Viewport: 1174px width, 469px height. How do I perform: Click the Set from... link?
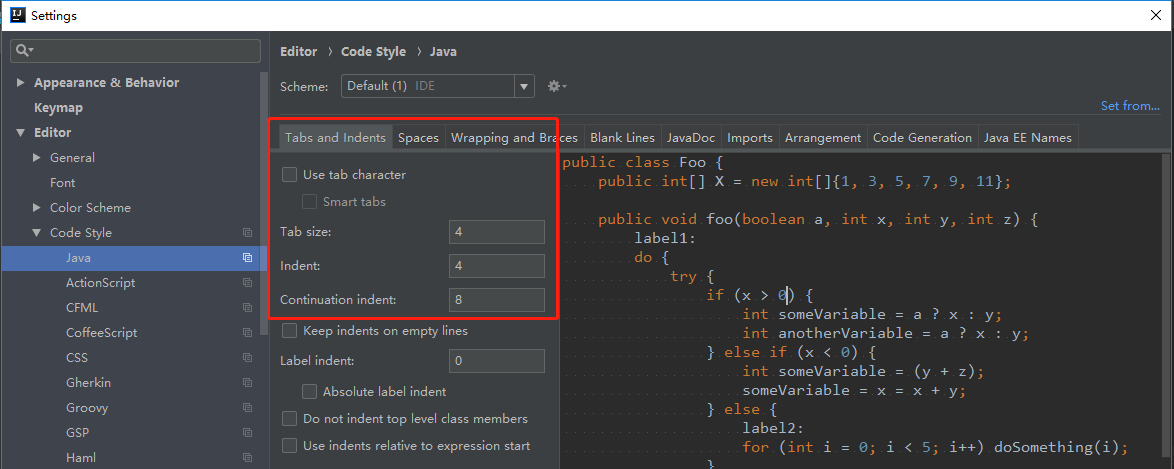(x=1130, y=106)
